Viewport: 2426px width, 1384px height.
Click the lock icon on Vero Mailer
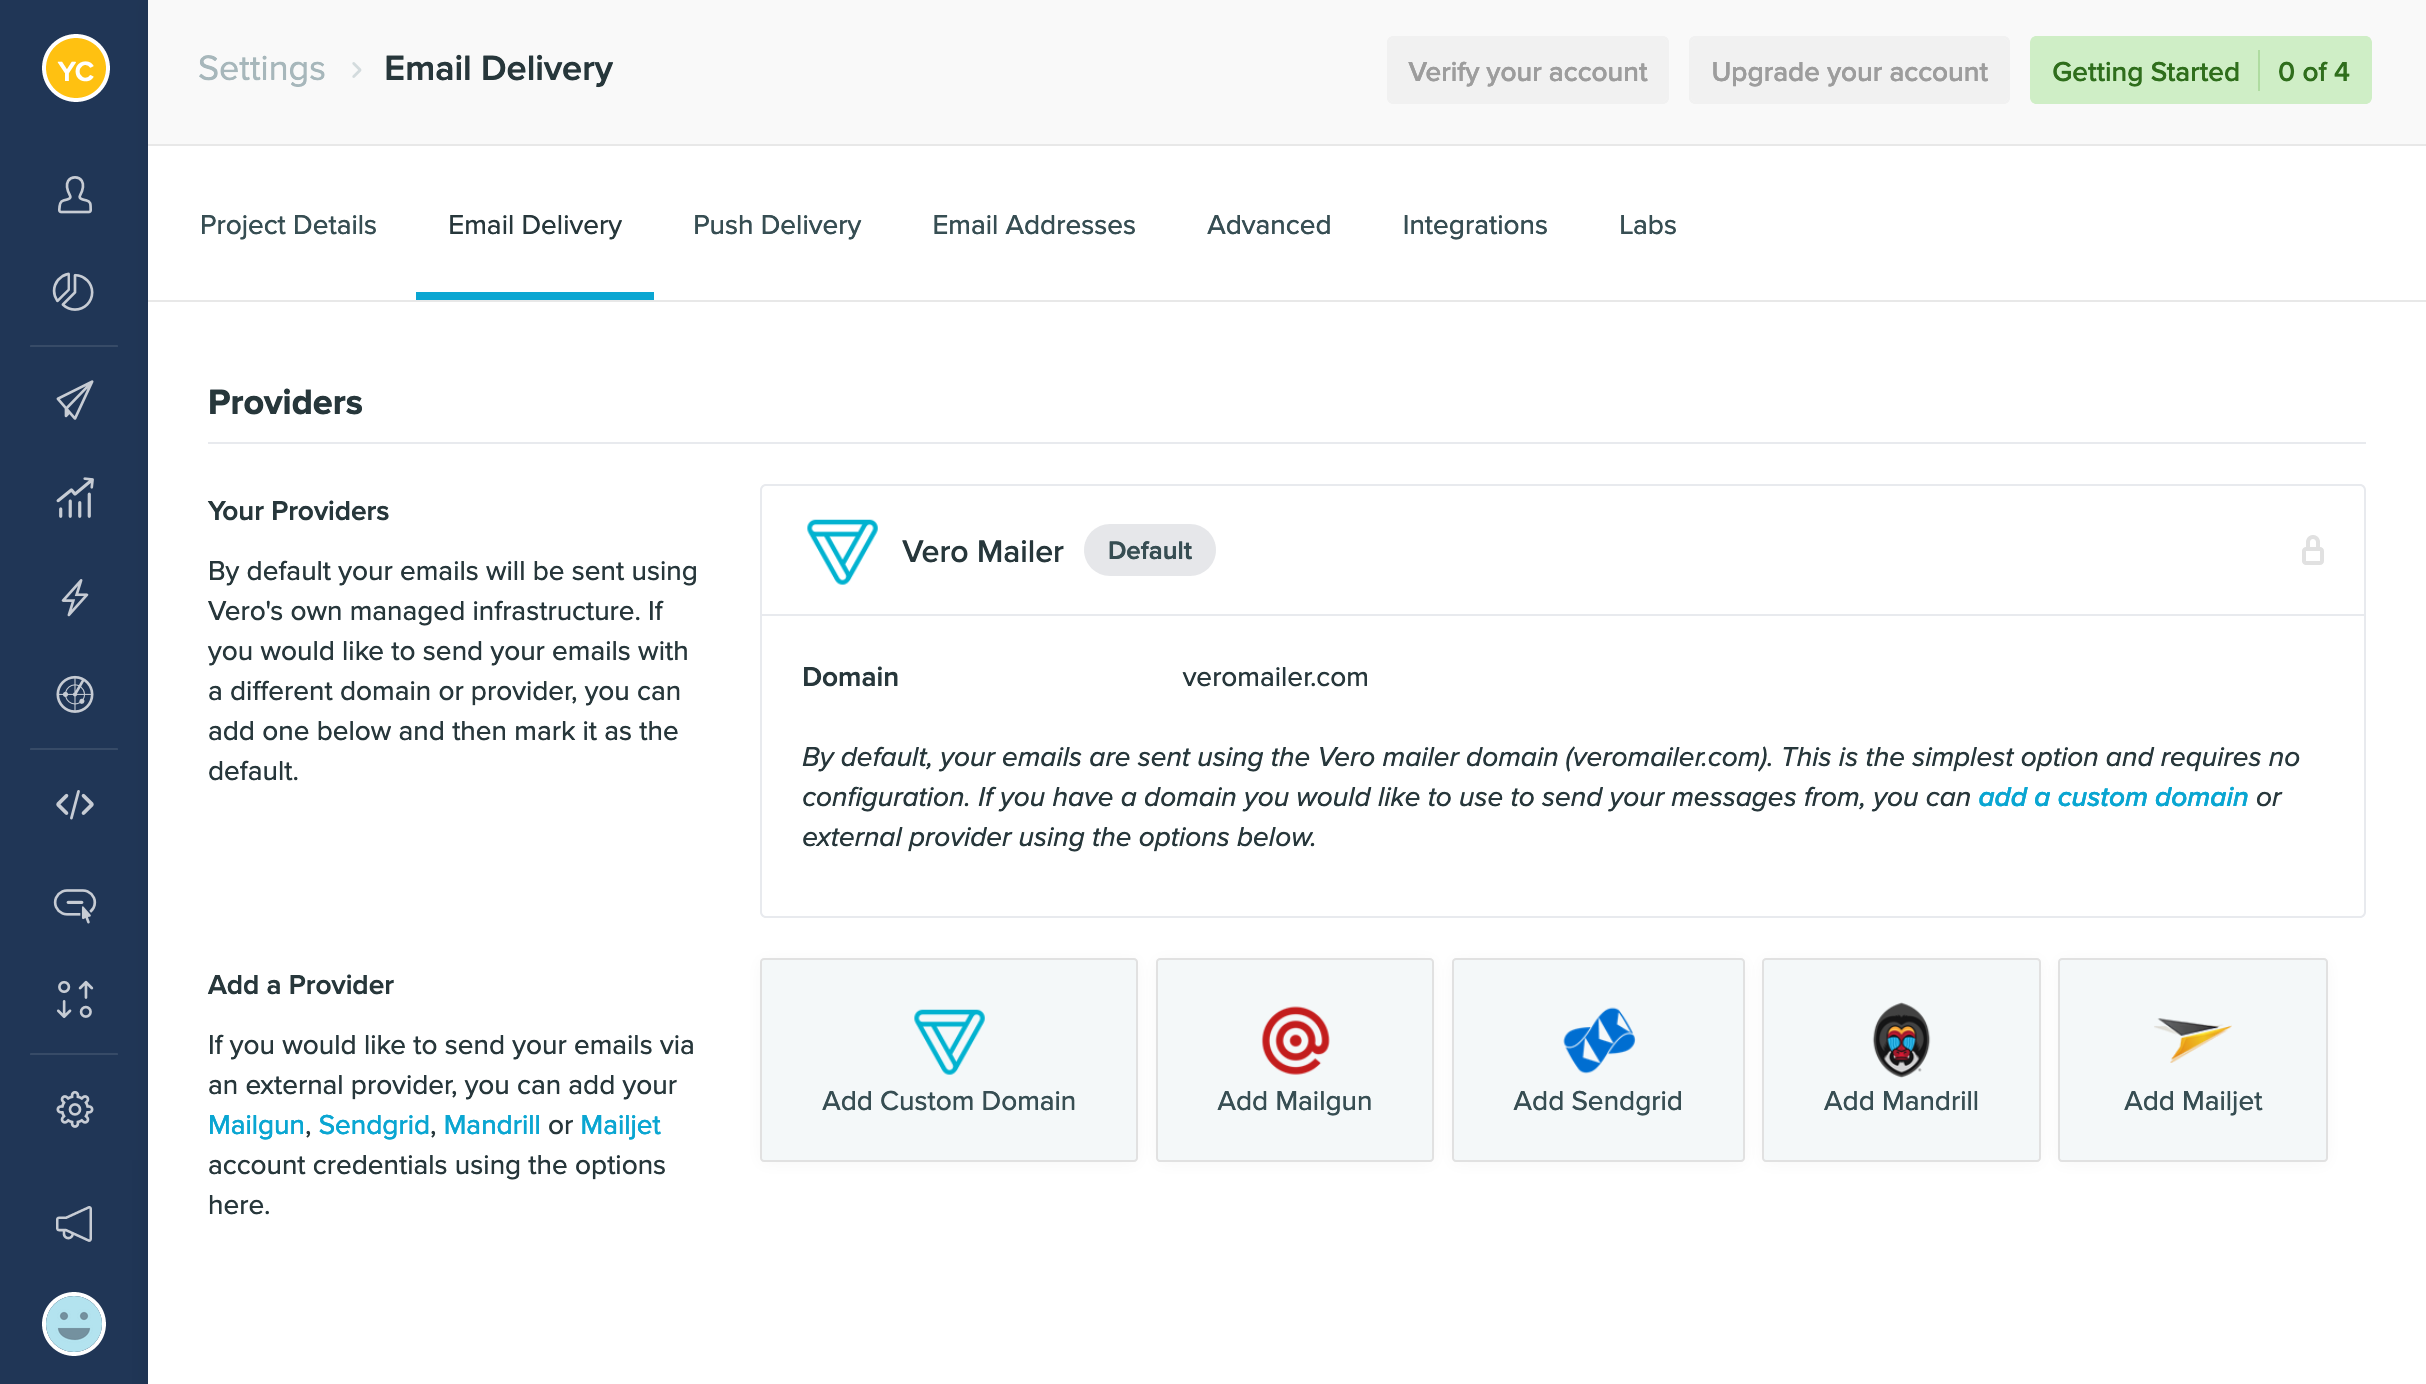tap(2312, 551)
